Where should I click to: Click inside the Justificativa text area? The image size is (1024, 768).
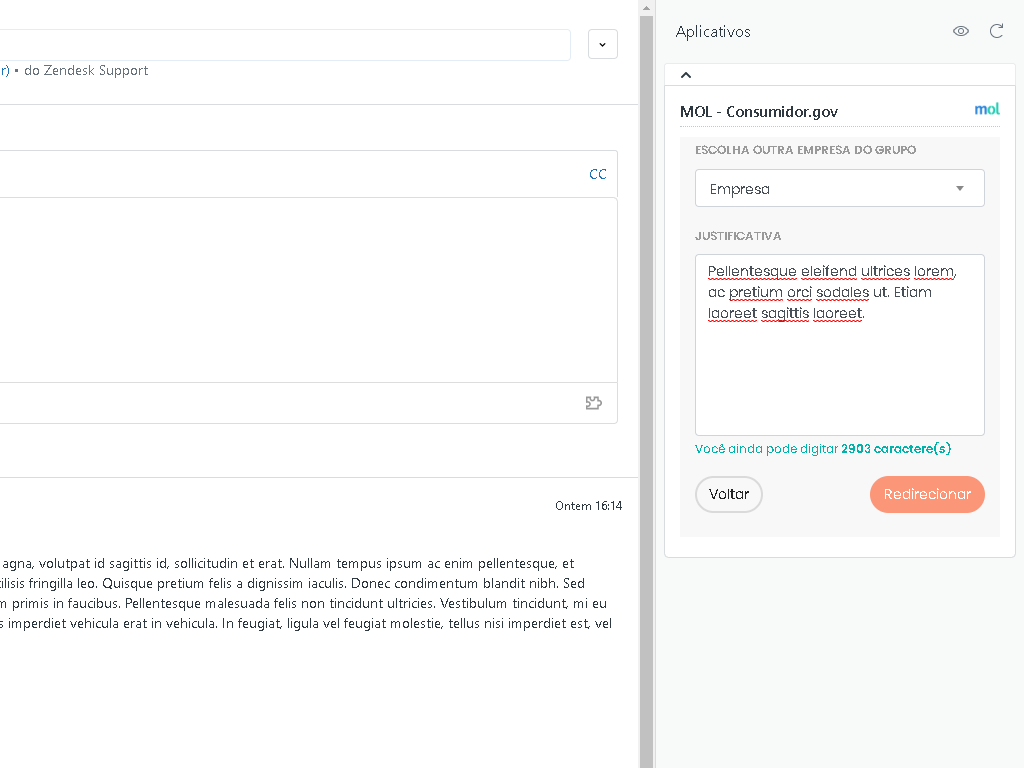coord(839,370)
